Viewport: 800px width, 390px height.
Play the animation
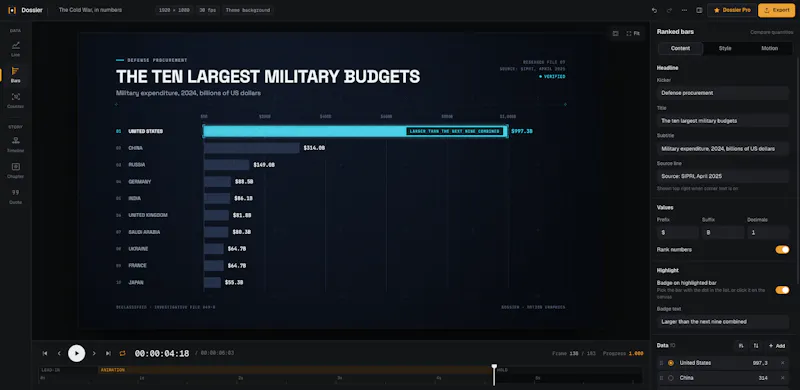point(77,353)
